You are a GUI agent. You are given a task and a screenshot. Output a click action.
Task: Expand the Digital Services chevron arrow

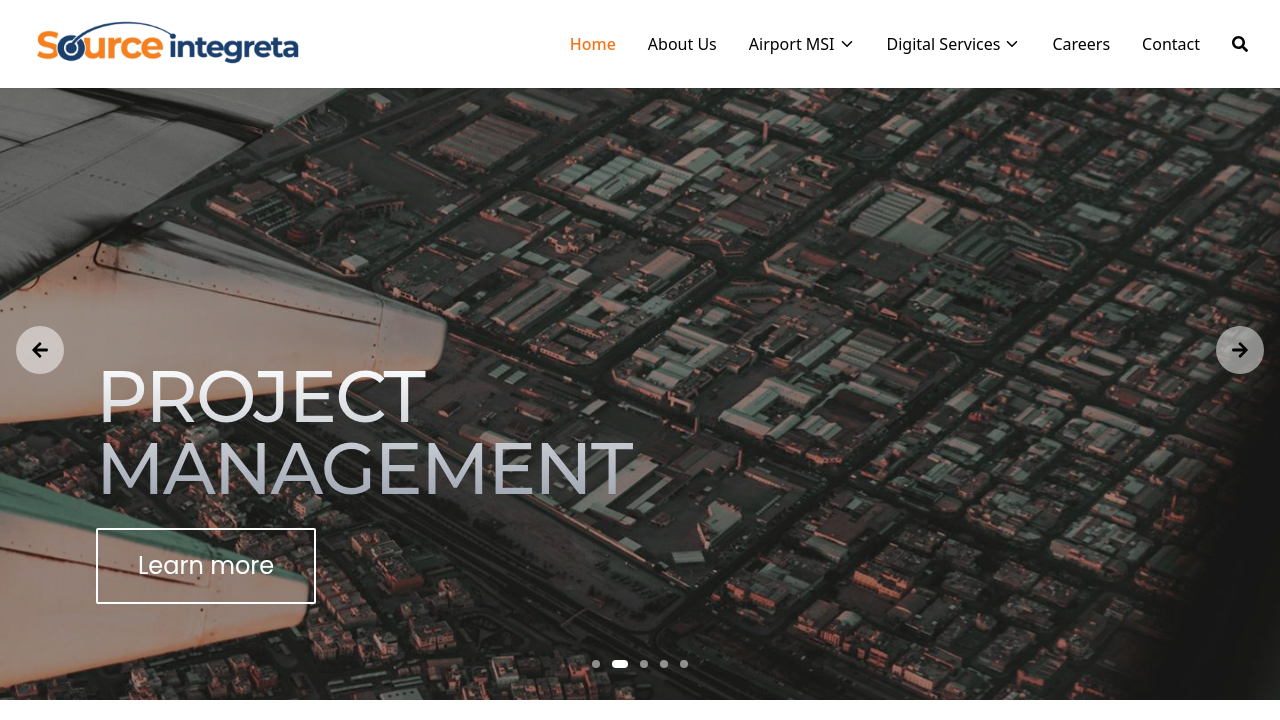[1012, 44]
